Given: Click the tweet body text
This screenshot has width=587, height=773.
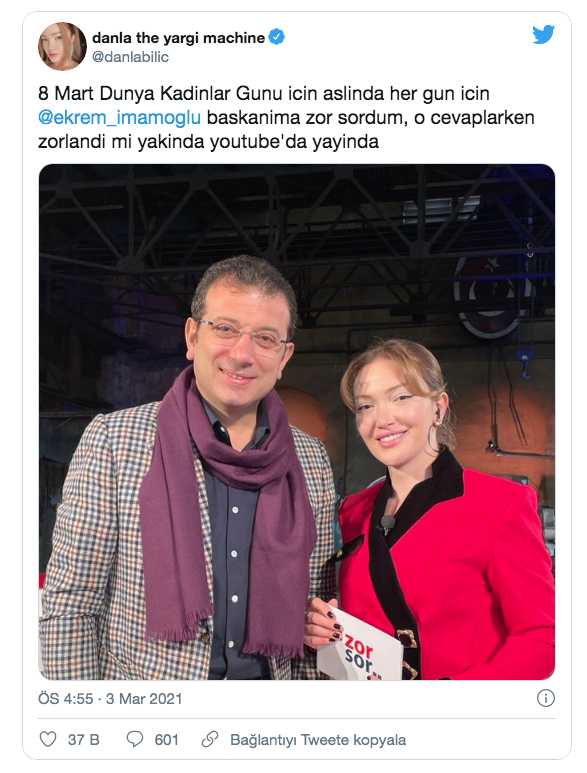Looking at the screenshot, I should click(x=286, y=118).
